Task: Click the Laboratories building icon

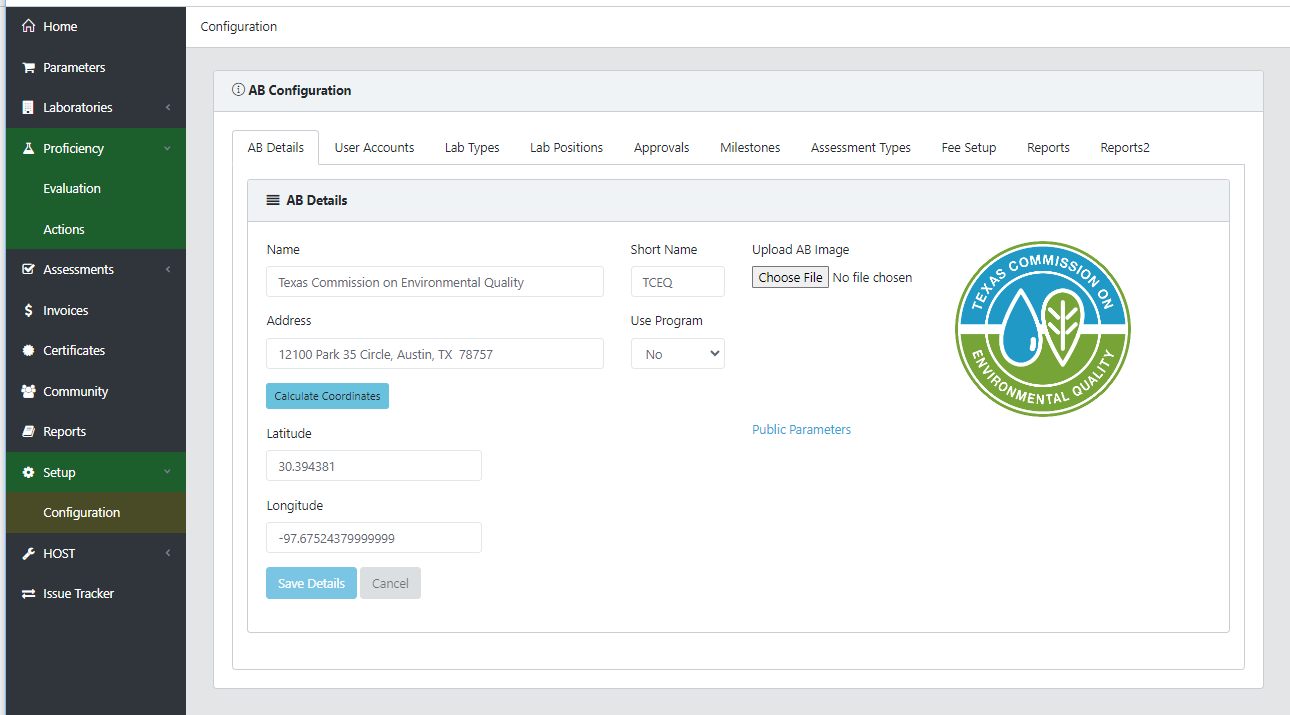Action: click(28, 108)
